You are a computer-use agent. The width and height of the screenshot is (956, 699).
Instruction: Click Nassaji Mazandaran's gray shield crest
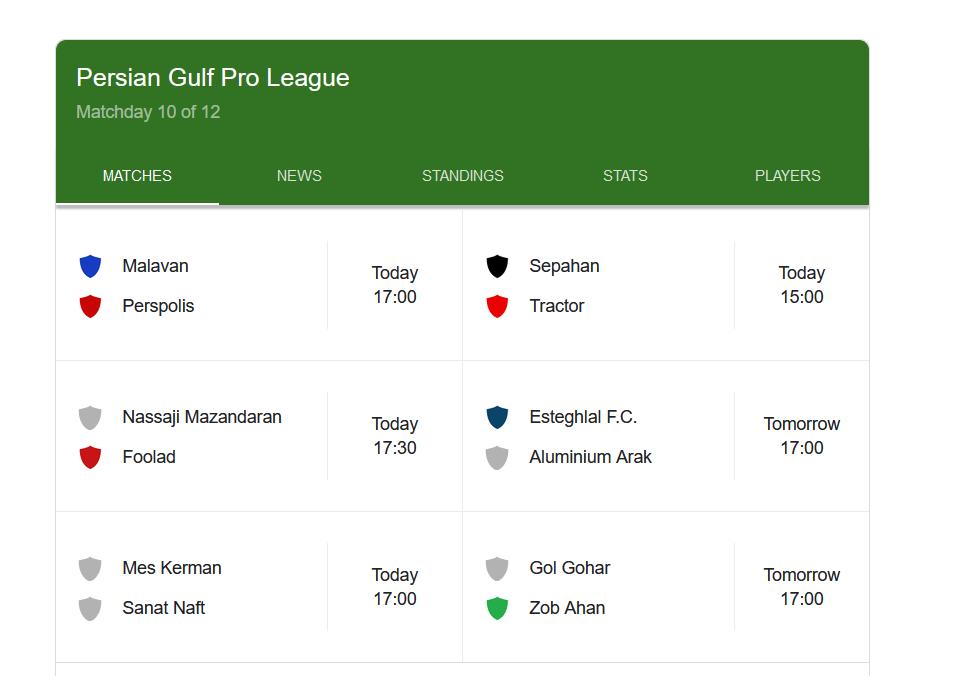(x=90, y=417)
